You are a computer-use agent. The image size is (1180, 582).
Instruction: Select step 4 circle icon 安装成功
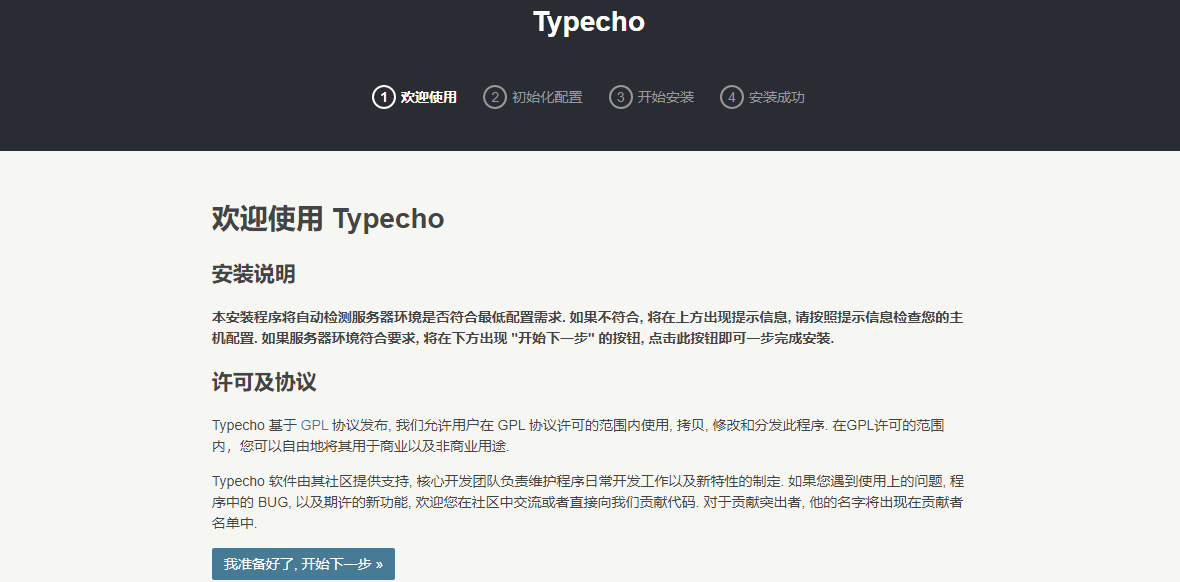point(731,97)
